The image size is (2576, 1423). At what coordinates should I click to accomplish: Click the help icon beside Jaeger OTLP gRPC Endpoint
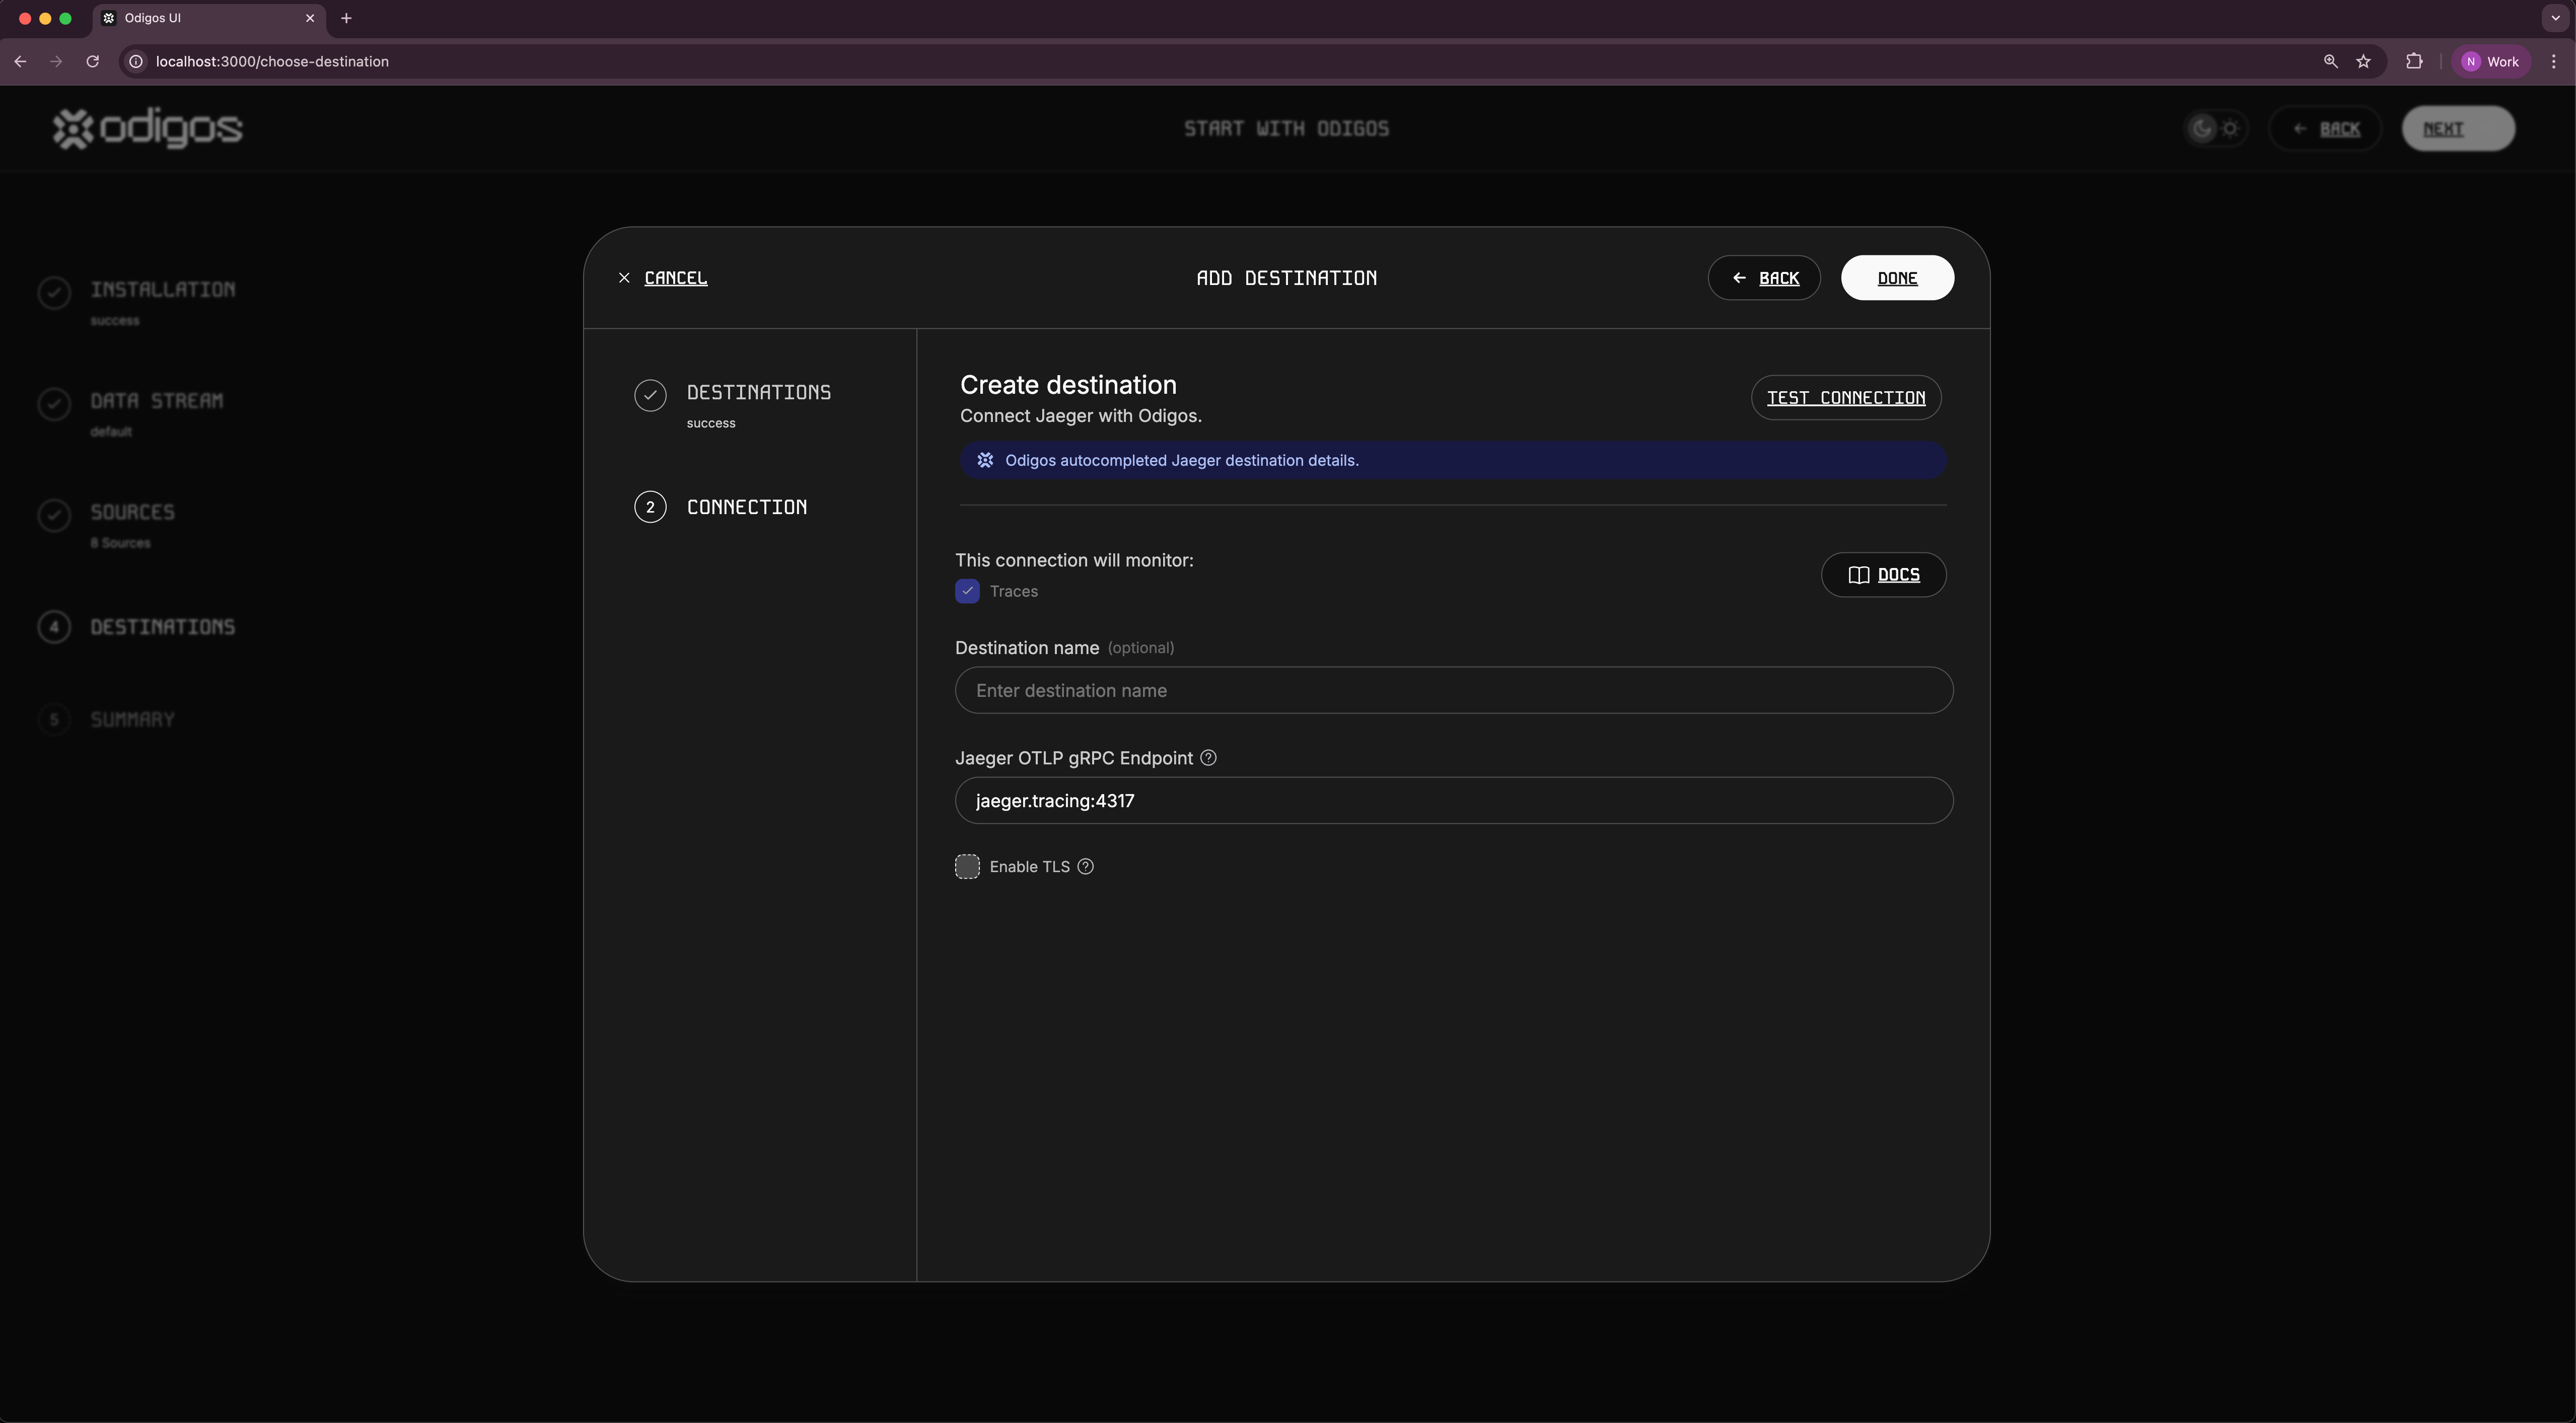(x=1208, y=758)
